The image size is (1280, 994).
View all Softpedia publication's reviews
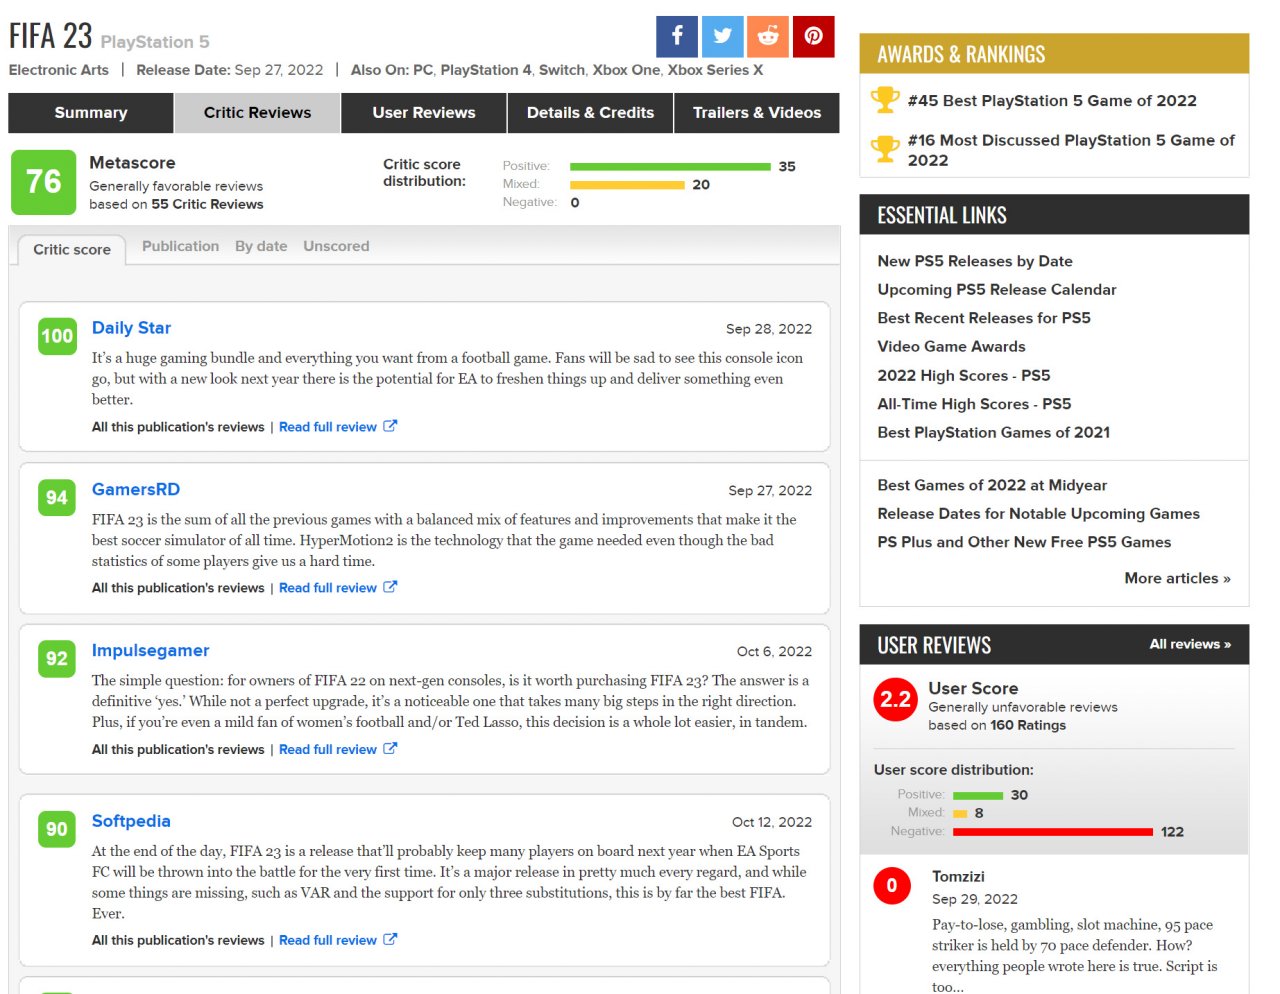[x=178, y=940]
